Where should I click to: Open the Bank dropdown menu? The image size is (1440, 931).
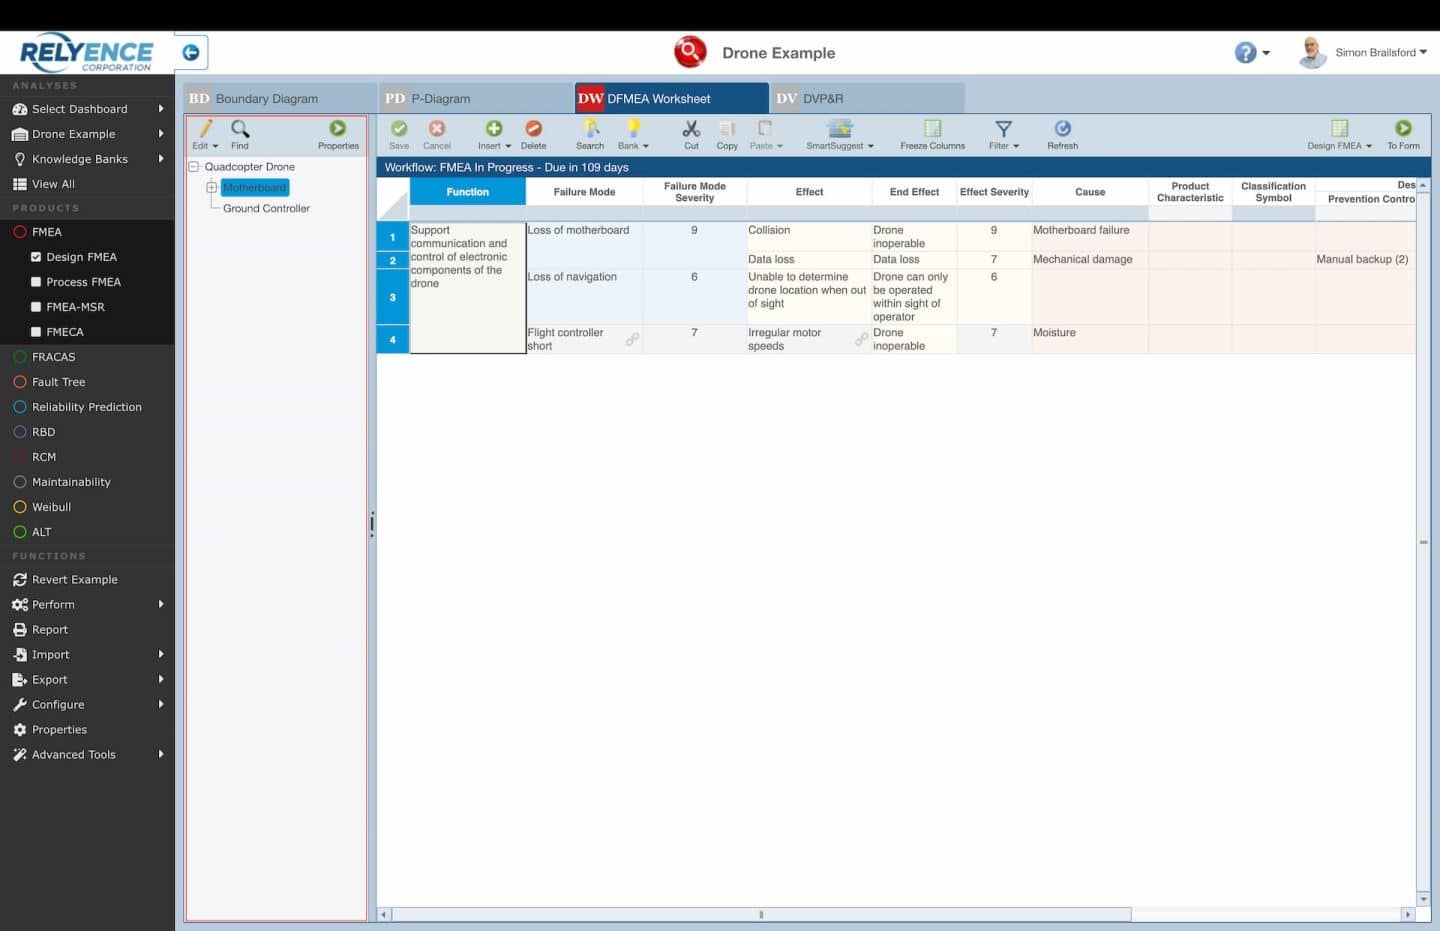click(x=633, y=133)
